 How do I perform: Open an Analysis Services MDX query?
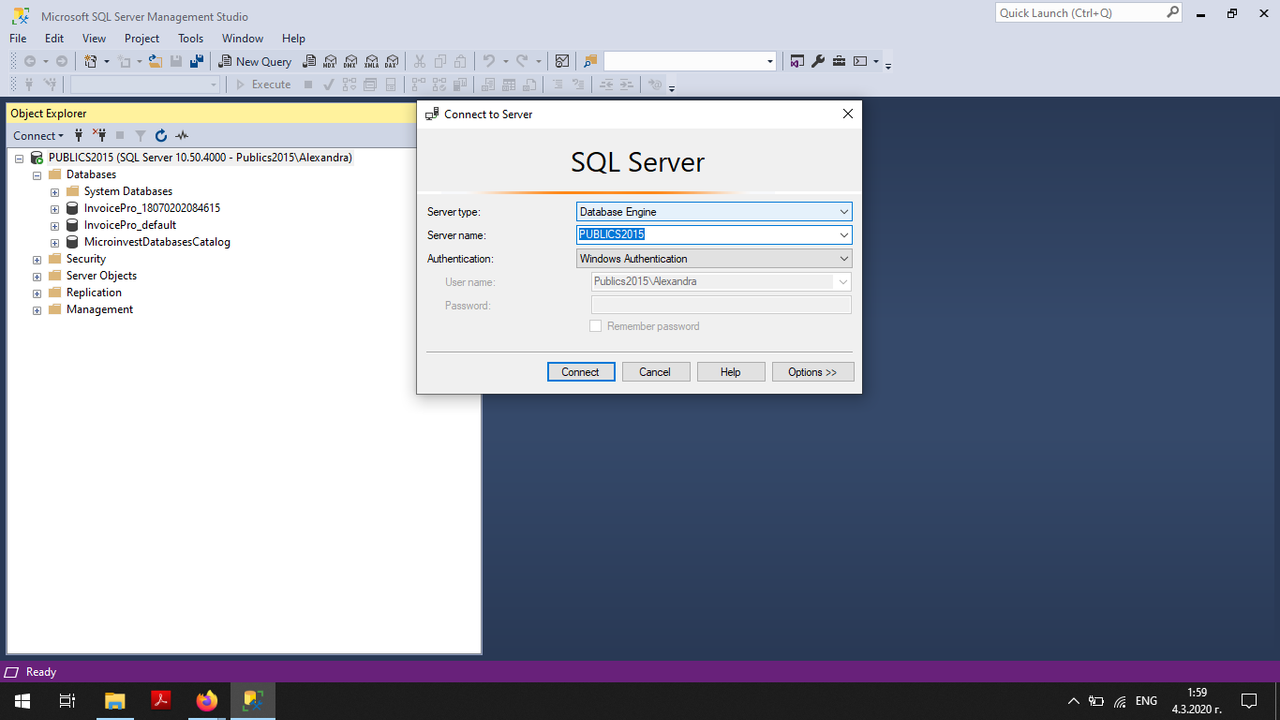click(x=329, y=61)
